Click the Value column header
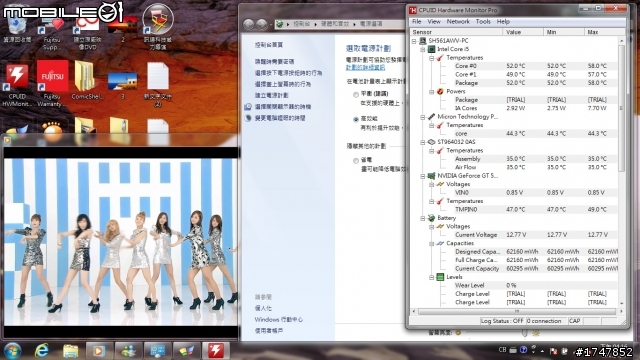The width and height of the screenshot is (640, 360). (x=523, y=32)
